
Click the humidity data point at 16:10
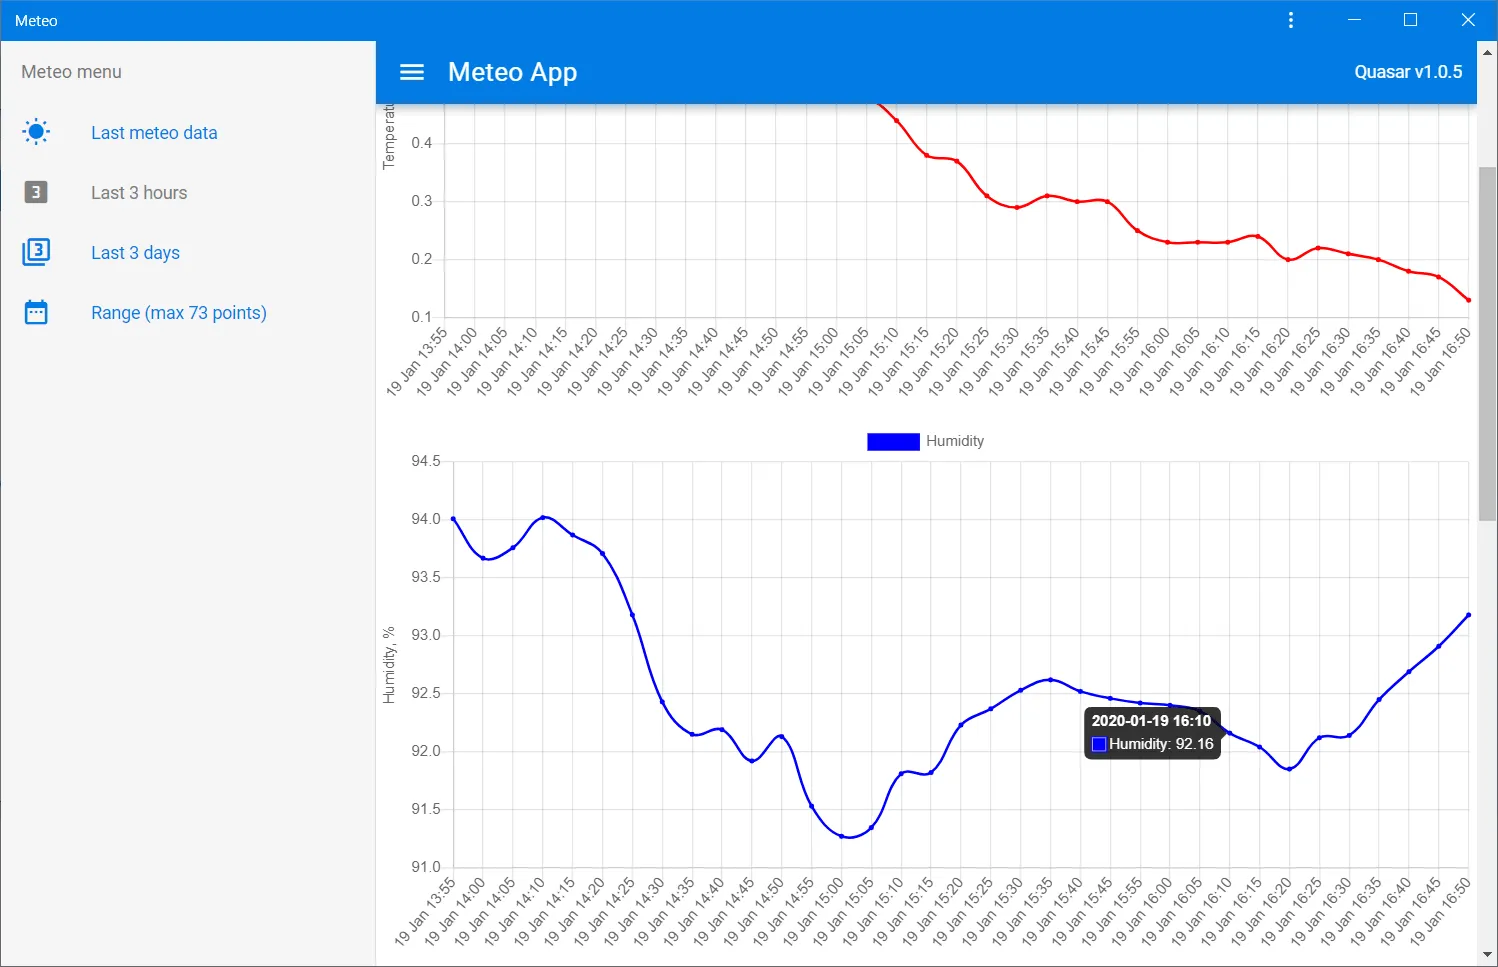click(1229, 732)
